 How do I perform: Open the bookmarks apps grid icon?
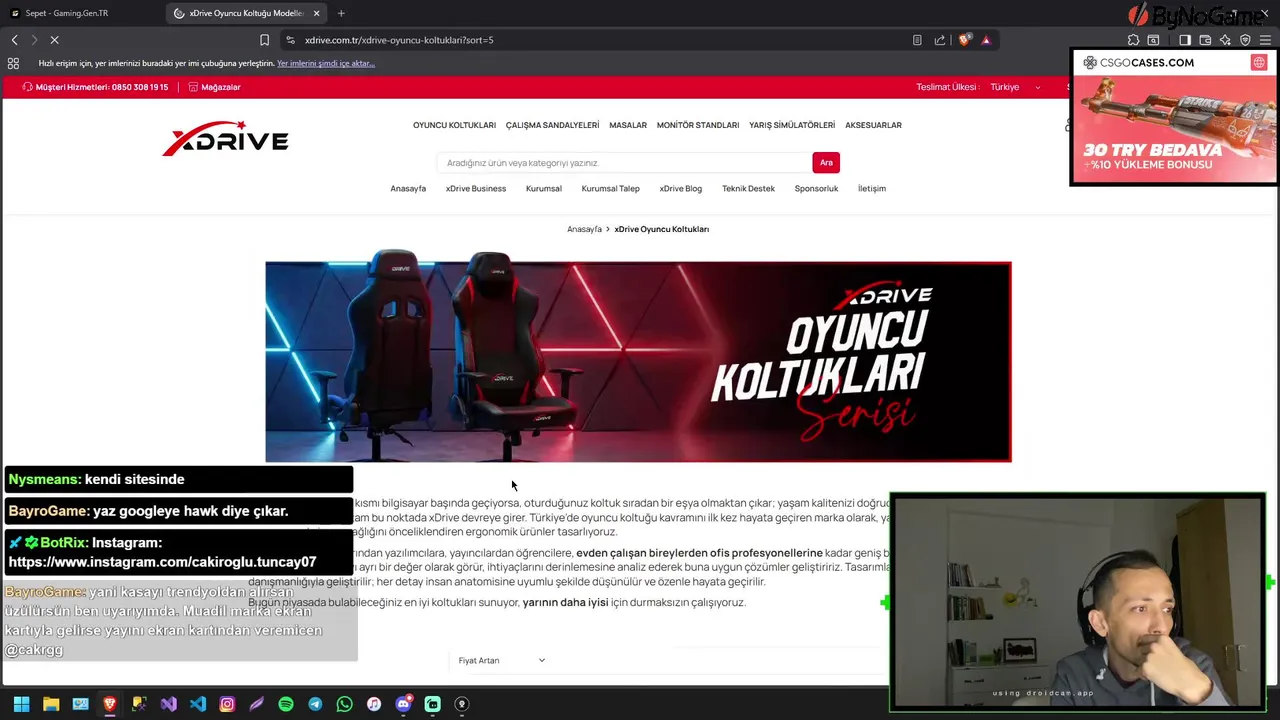[13, 63]
